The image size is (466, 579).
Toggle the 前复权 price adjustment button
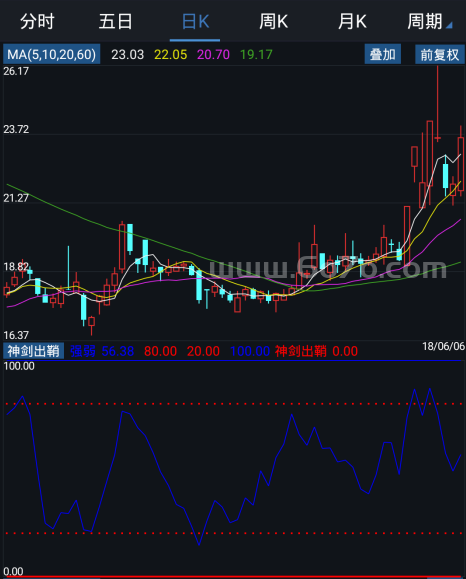pos(439,54)
